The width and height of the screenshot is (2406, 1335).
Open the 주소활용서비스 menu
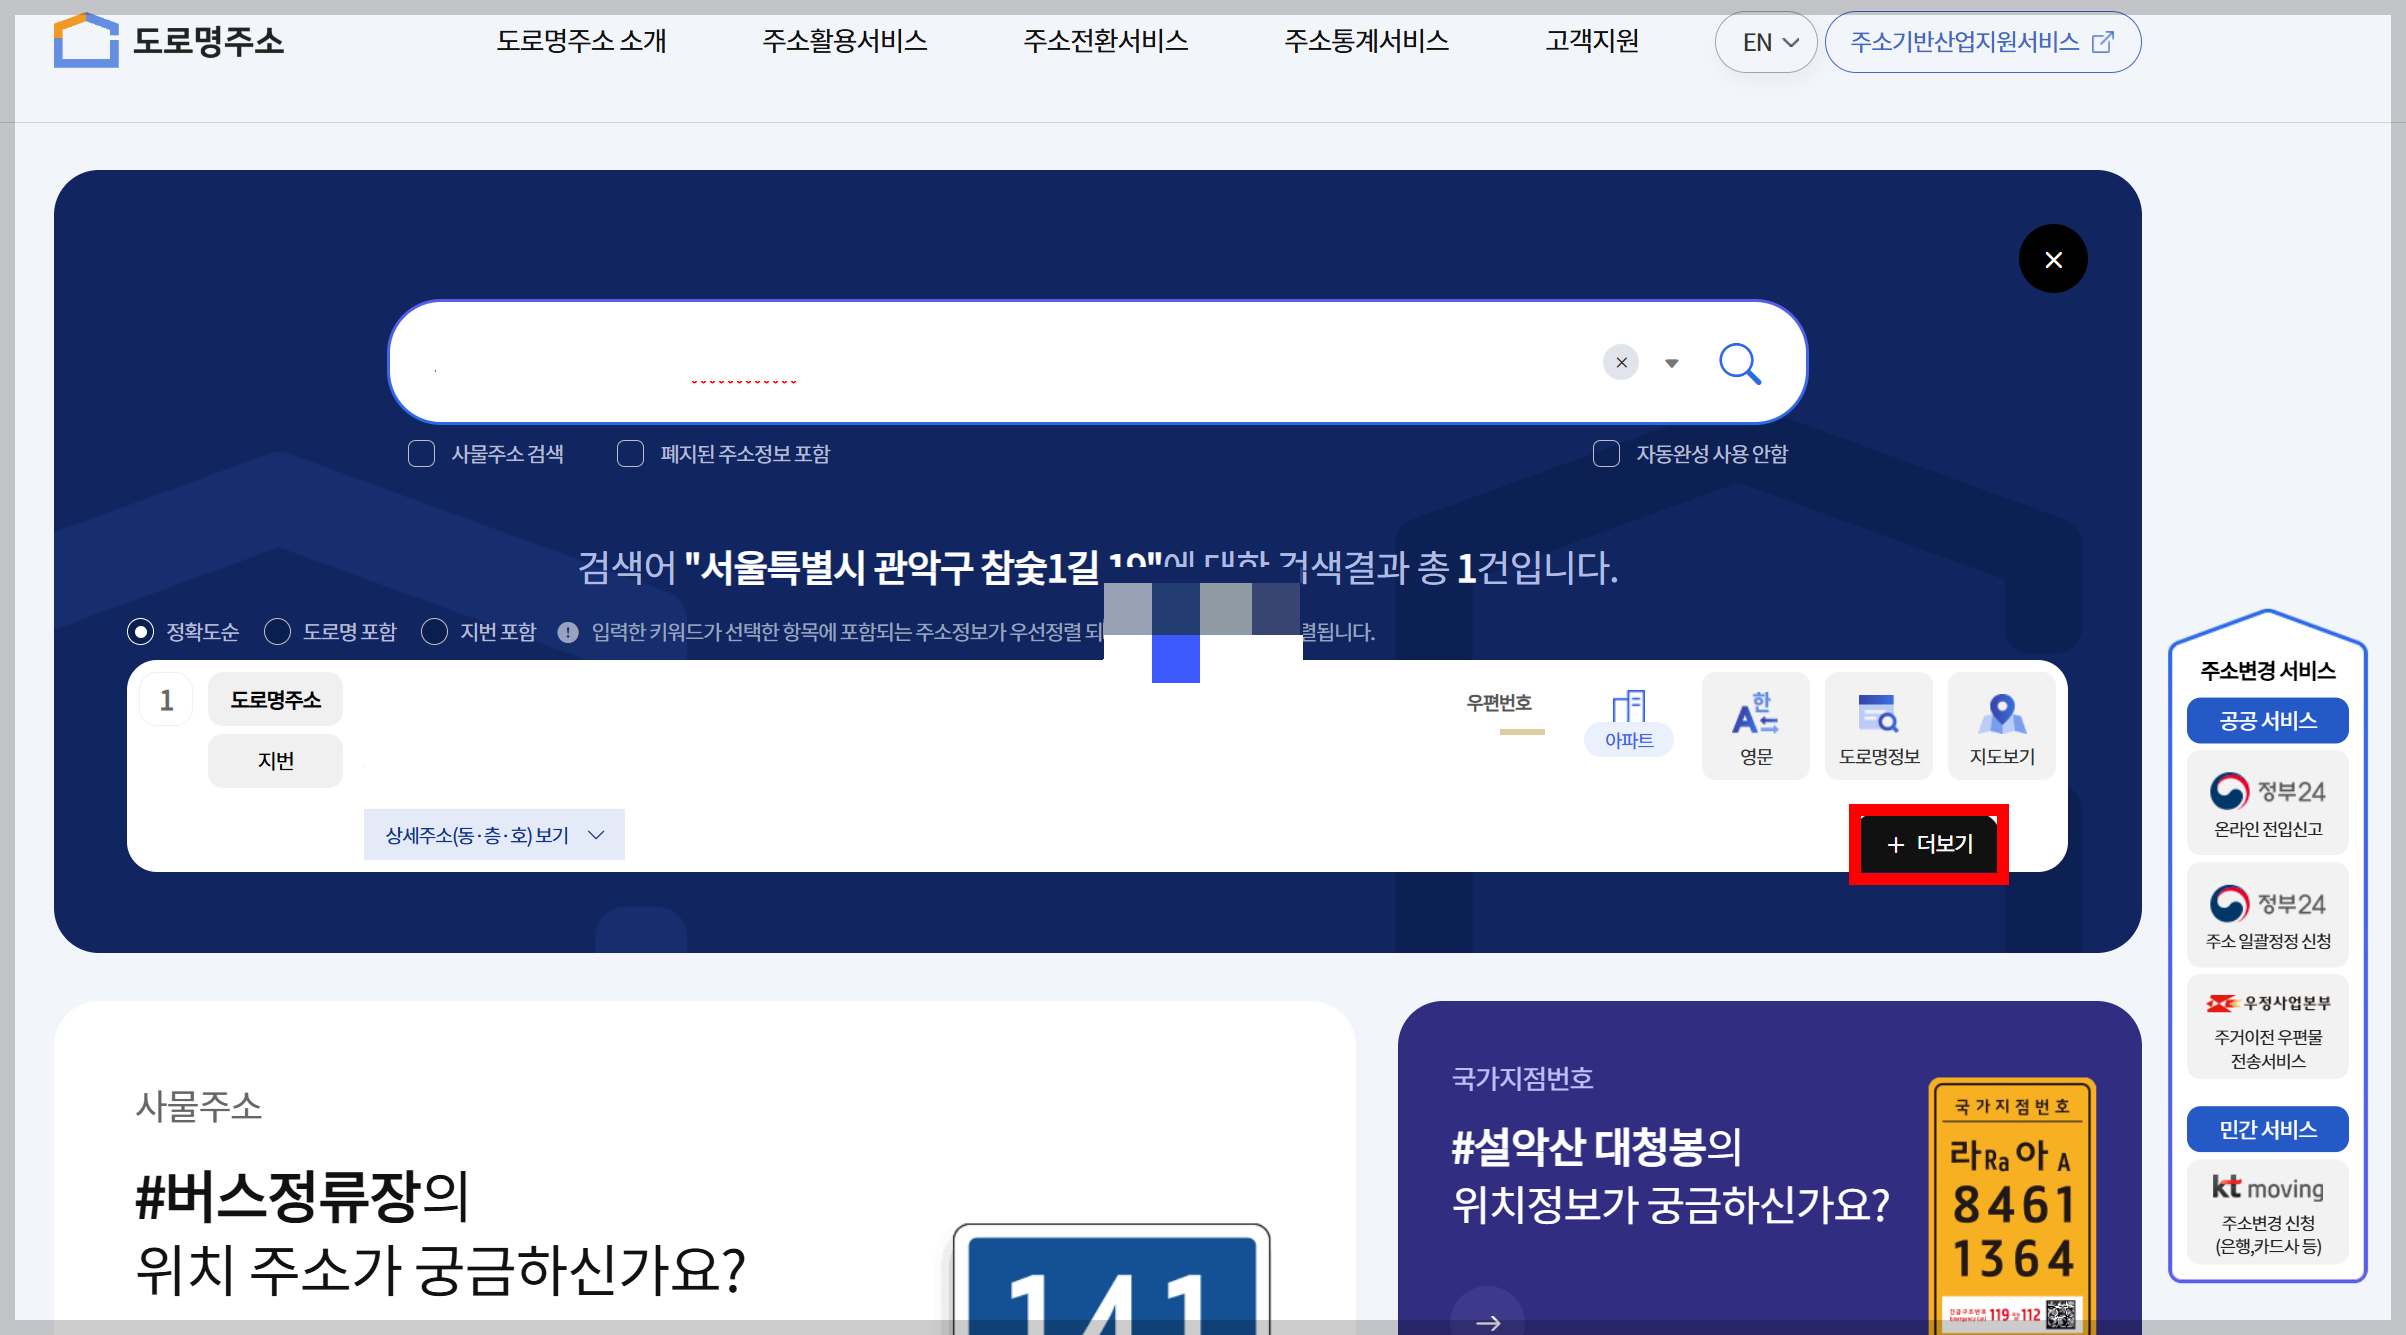tap(845, 42)
